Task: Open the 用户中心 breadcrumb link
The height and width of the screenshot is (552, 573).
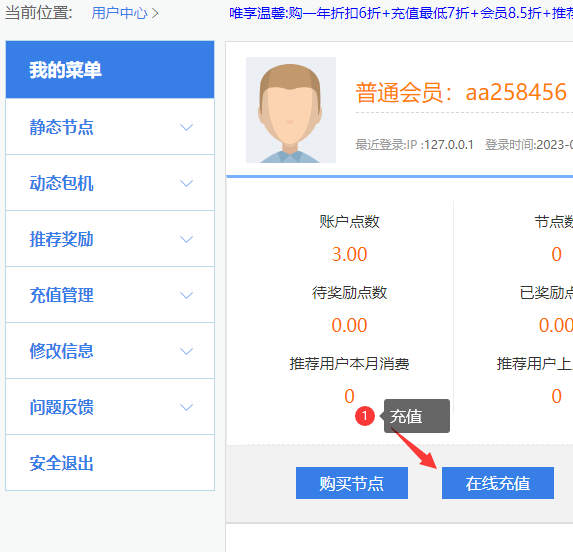Action: (119, 13)
